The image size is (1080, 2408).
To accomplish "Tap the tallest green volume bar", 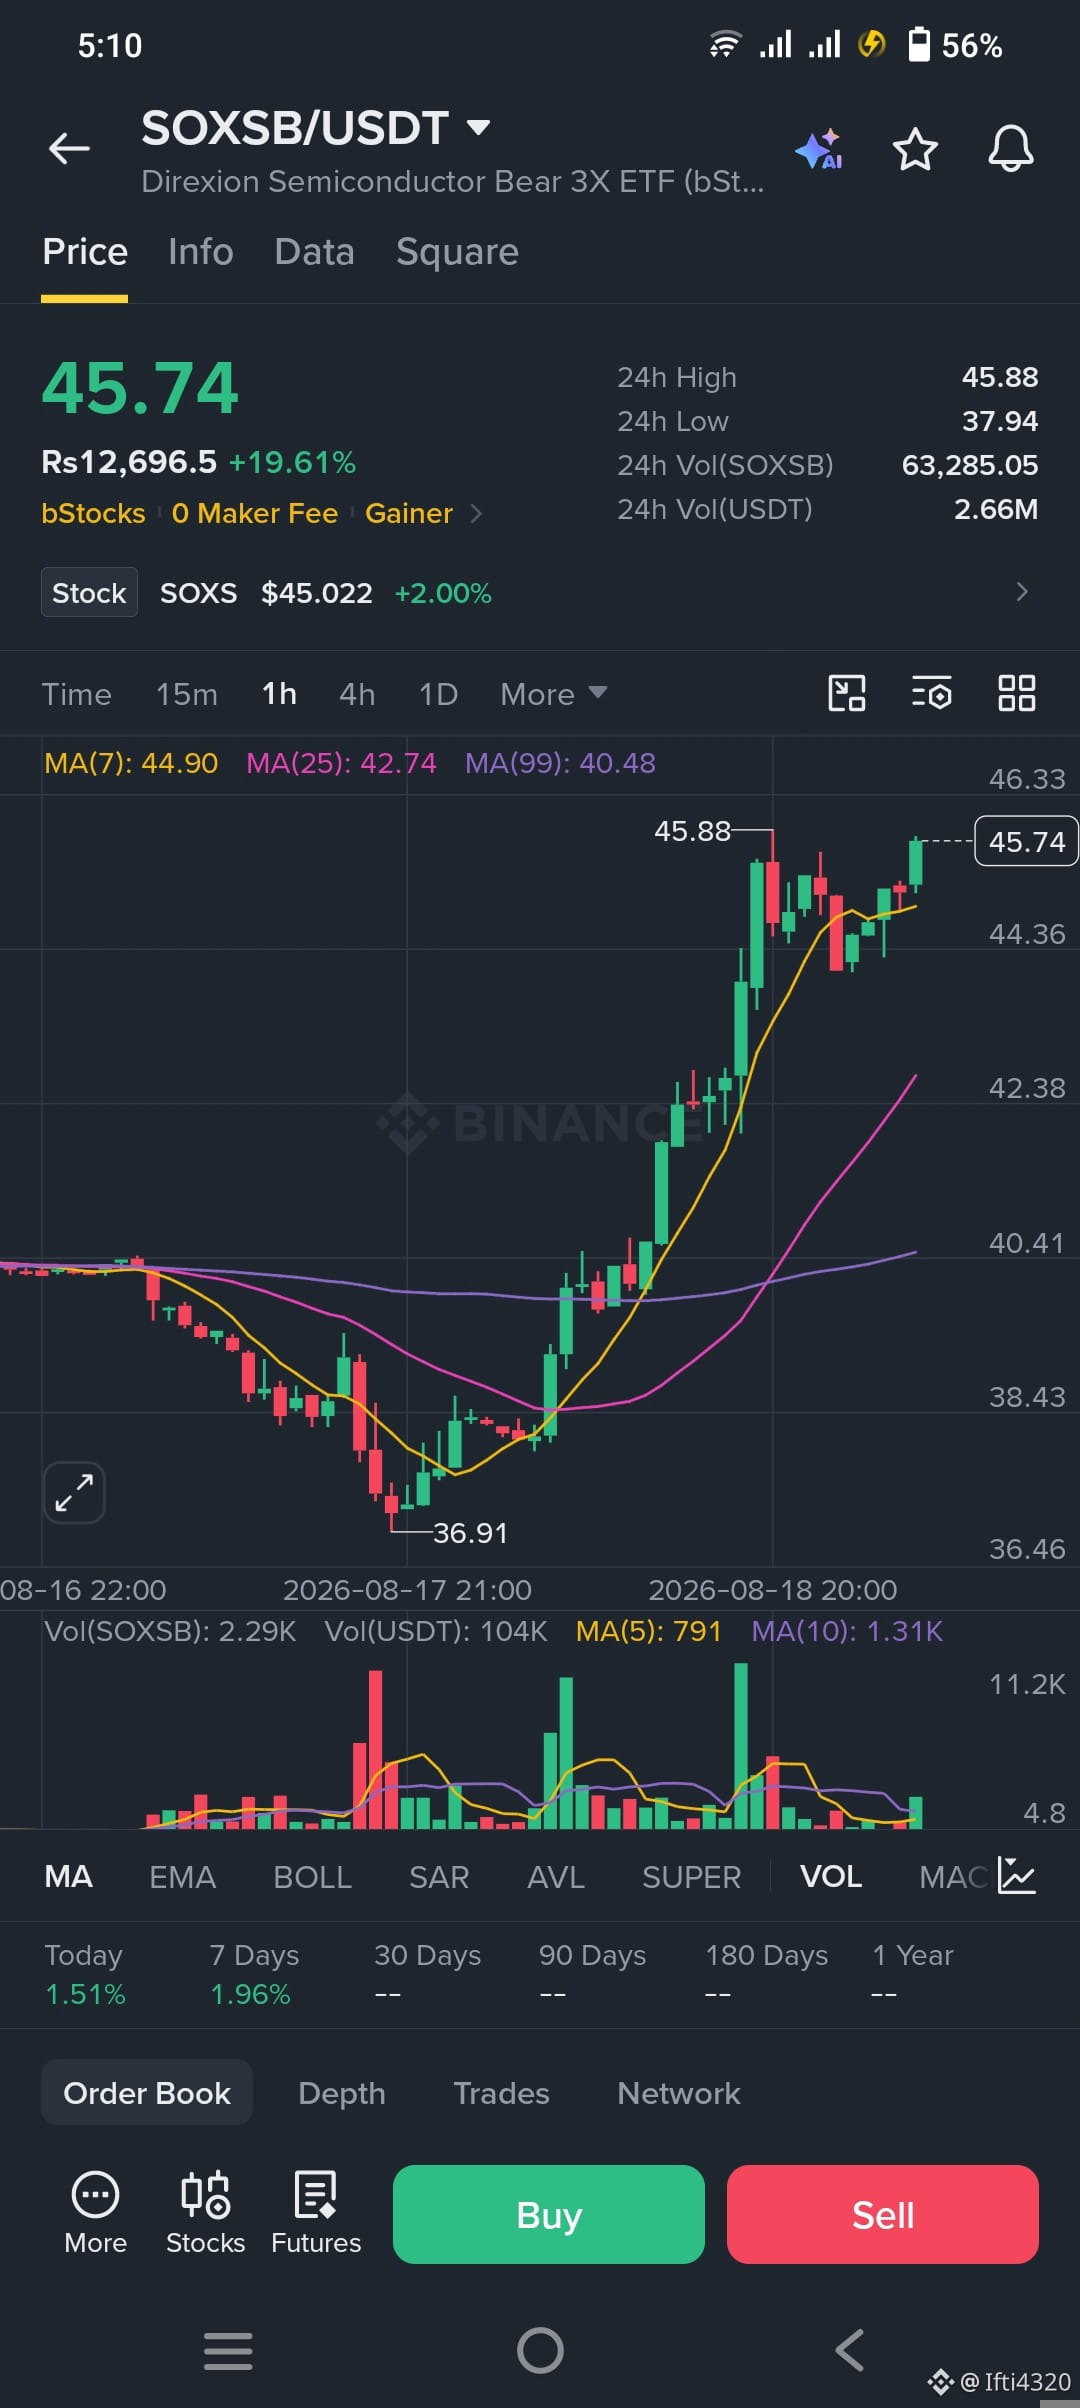I will (x=741, y=1746).
